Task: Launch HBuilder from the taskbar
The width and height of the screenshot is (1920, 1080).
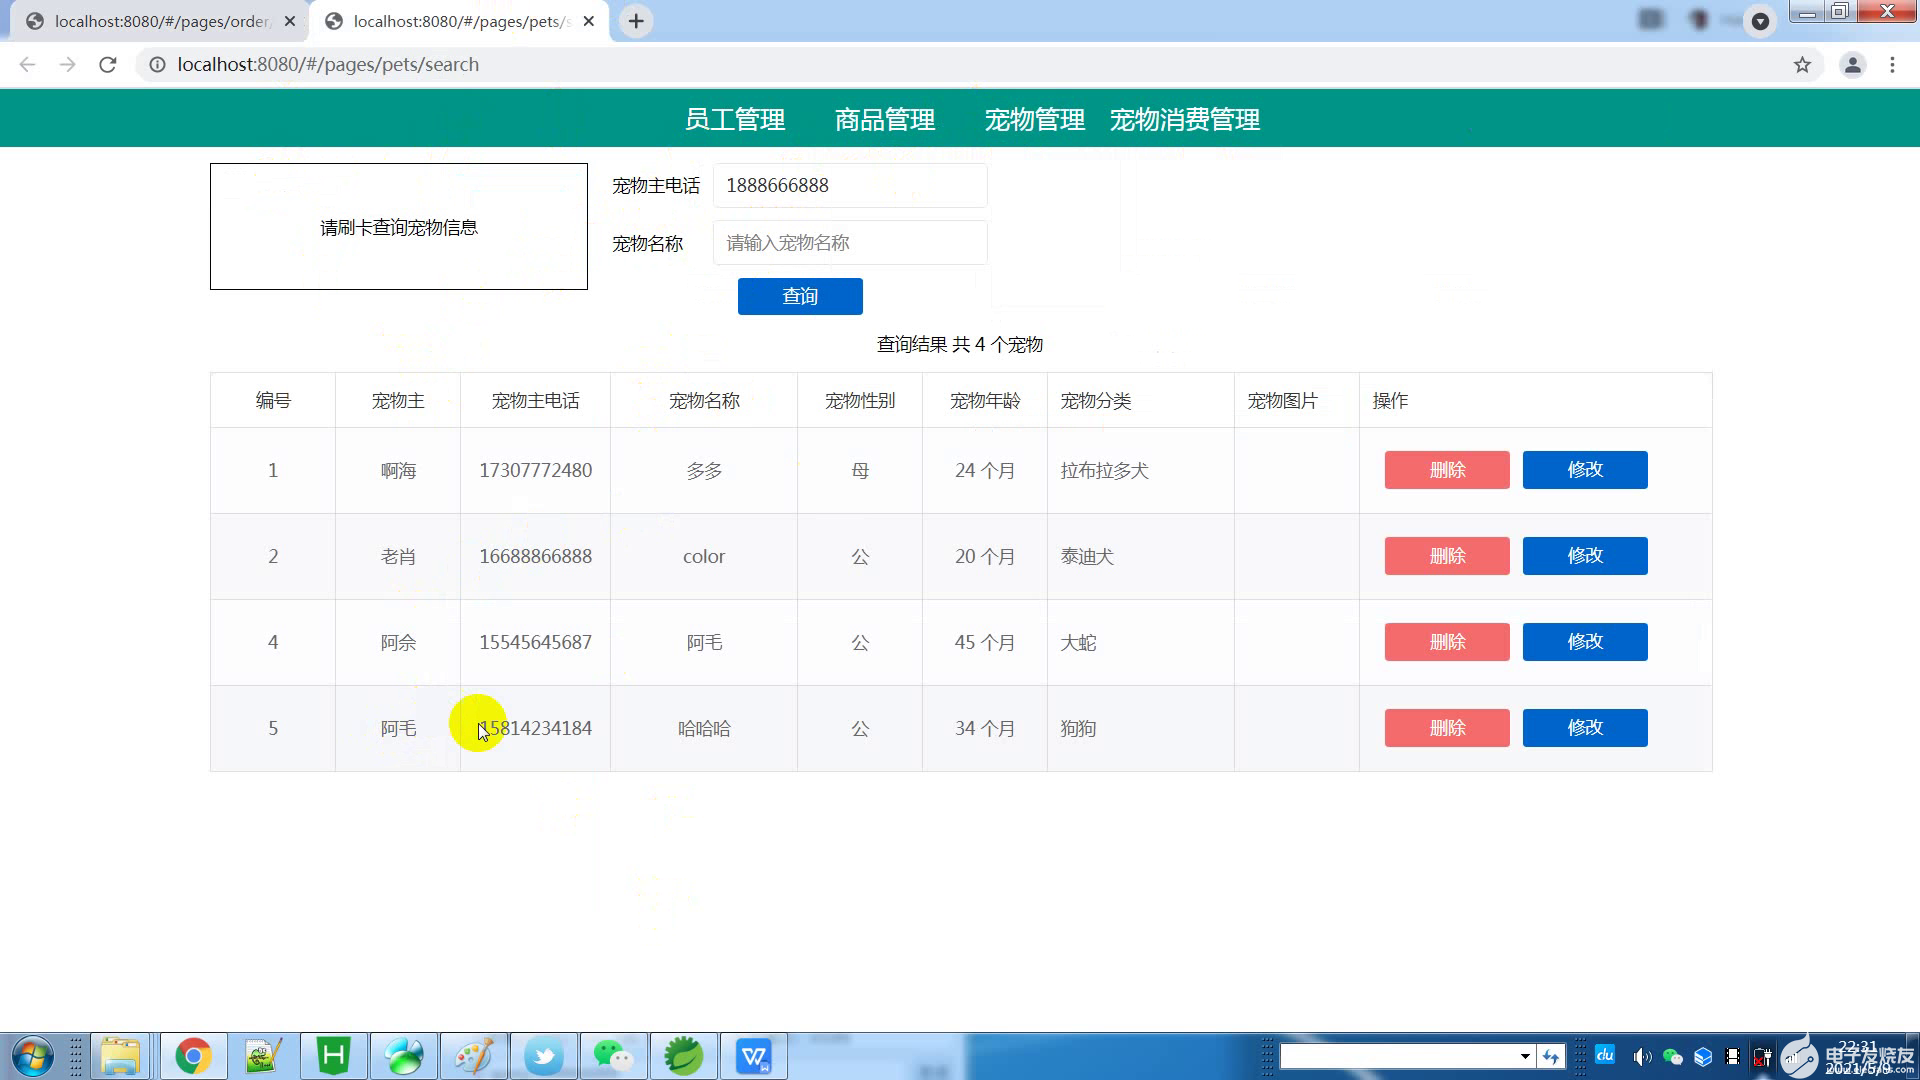Action: coord(333,1056)
